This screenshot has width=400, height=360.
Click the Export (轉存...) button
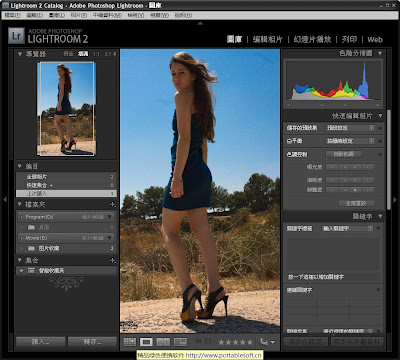[x=92, y=342]
